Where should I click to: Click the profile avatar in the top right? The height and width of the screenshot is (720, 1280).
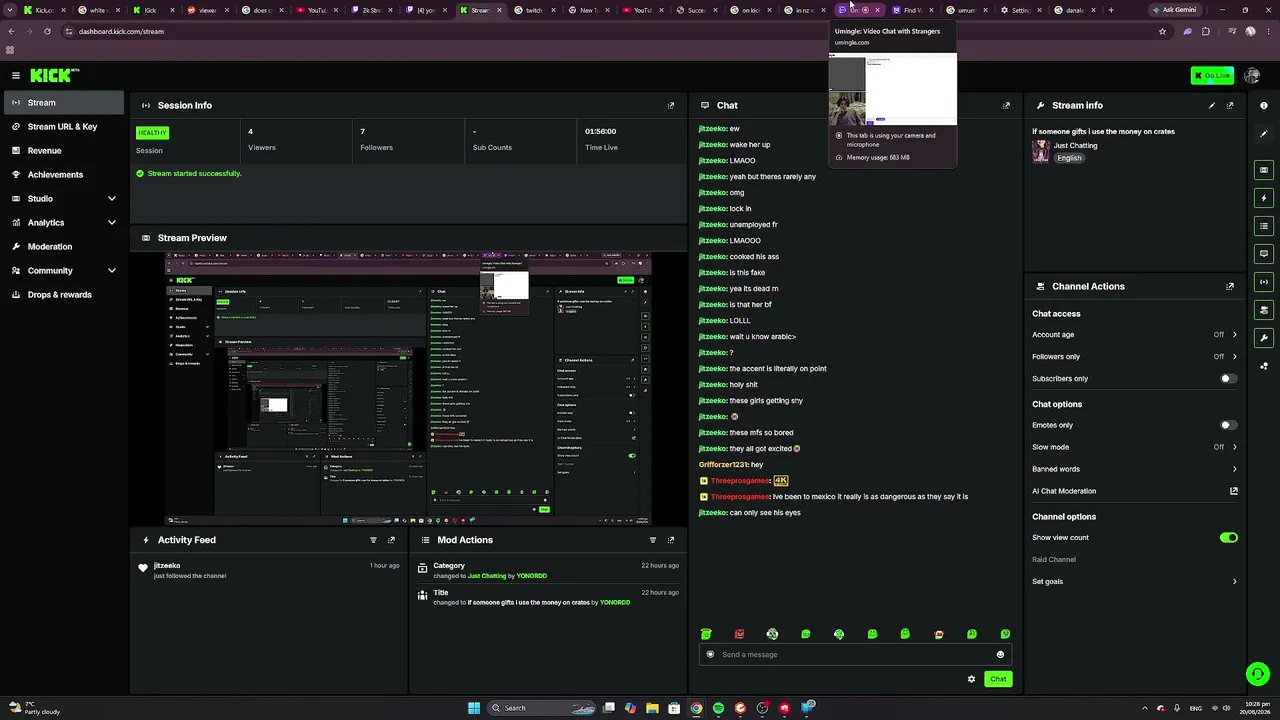pyautogui.click(x=1252, y=75)
